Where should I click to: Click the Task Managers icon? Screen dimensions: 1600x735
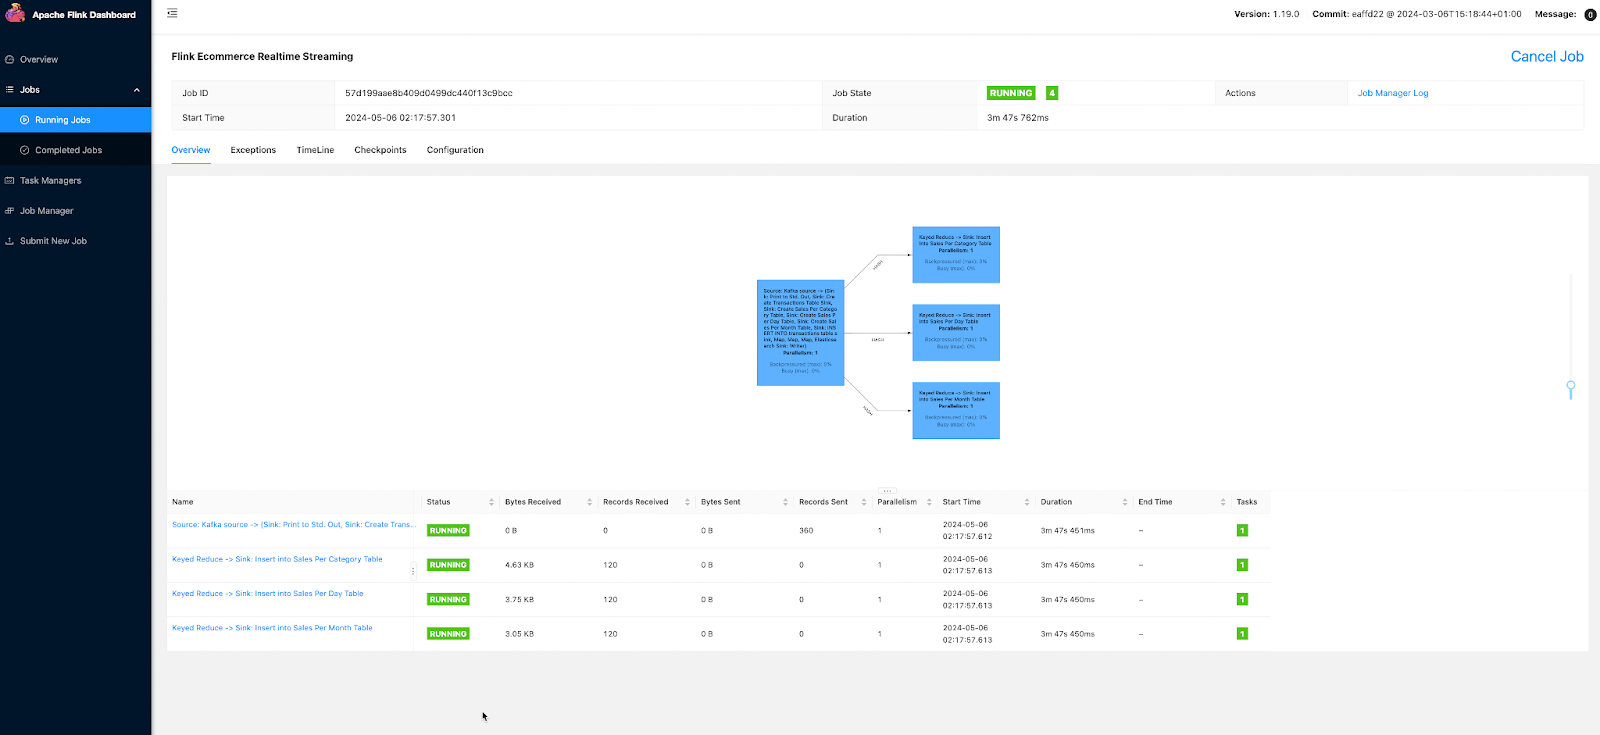click(x=10, y=180)
